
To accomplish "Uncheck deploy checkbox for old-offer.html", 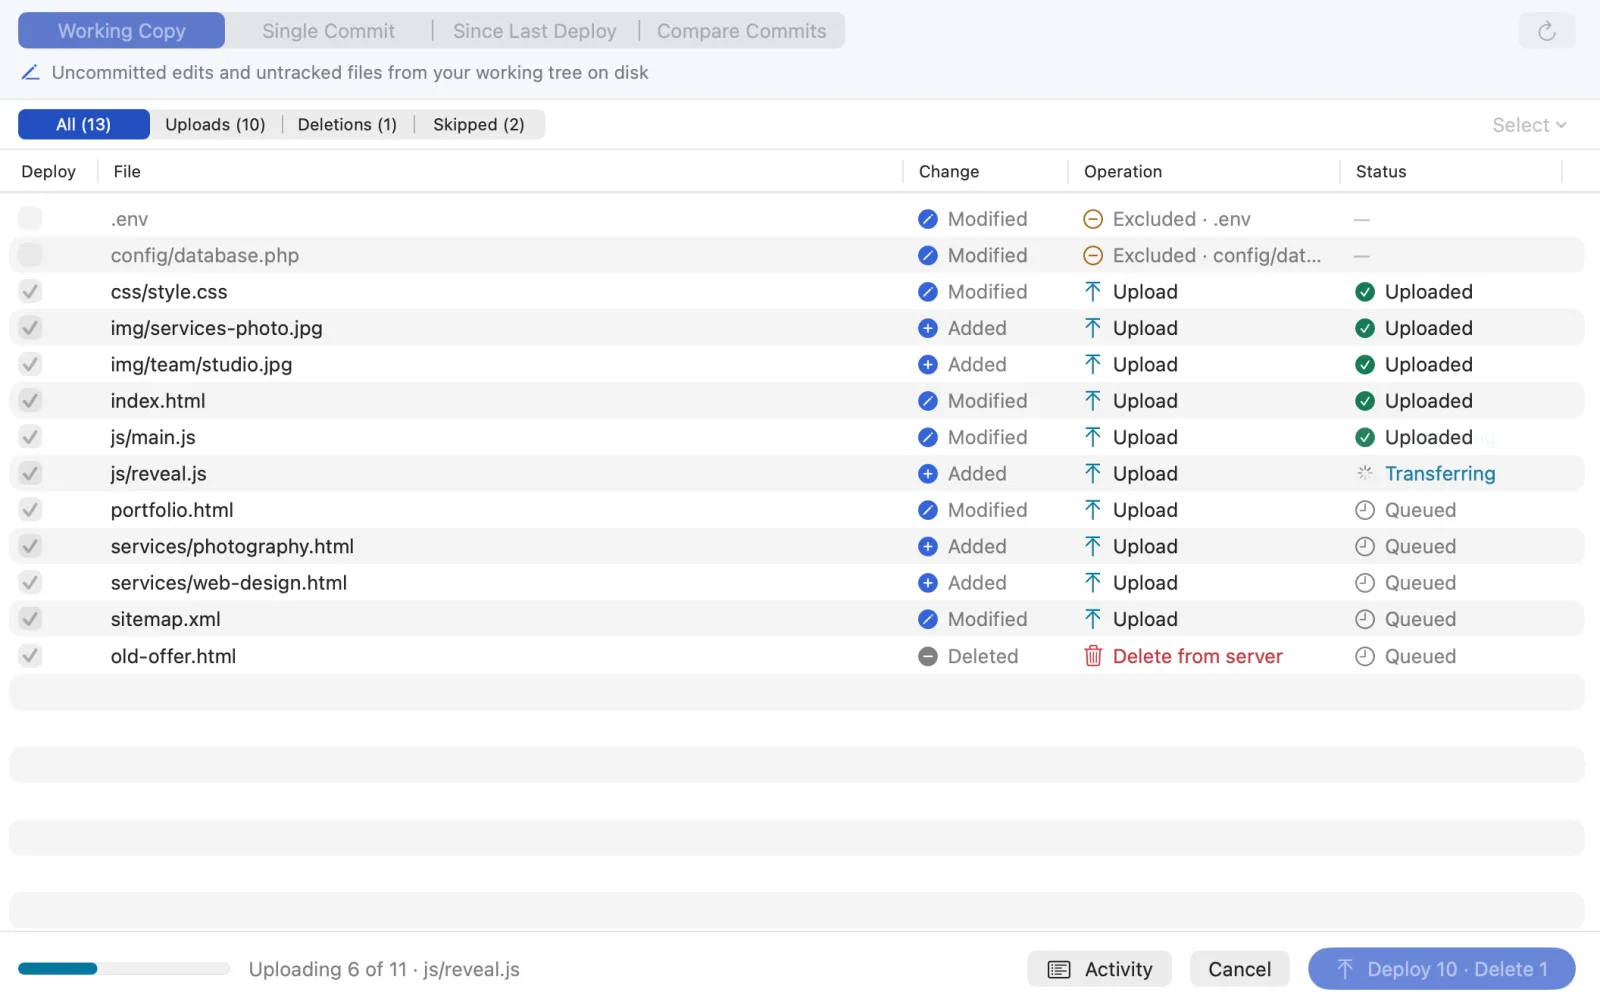I will [30, 656].
